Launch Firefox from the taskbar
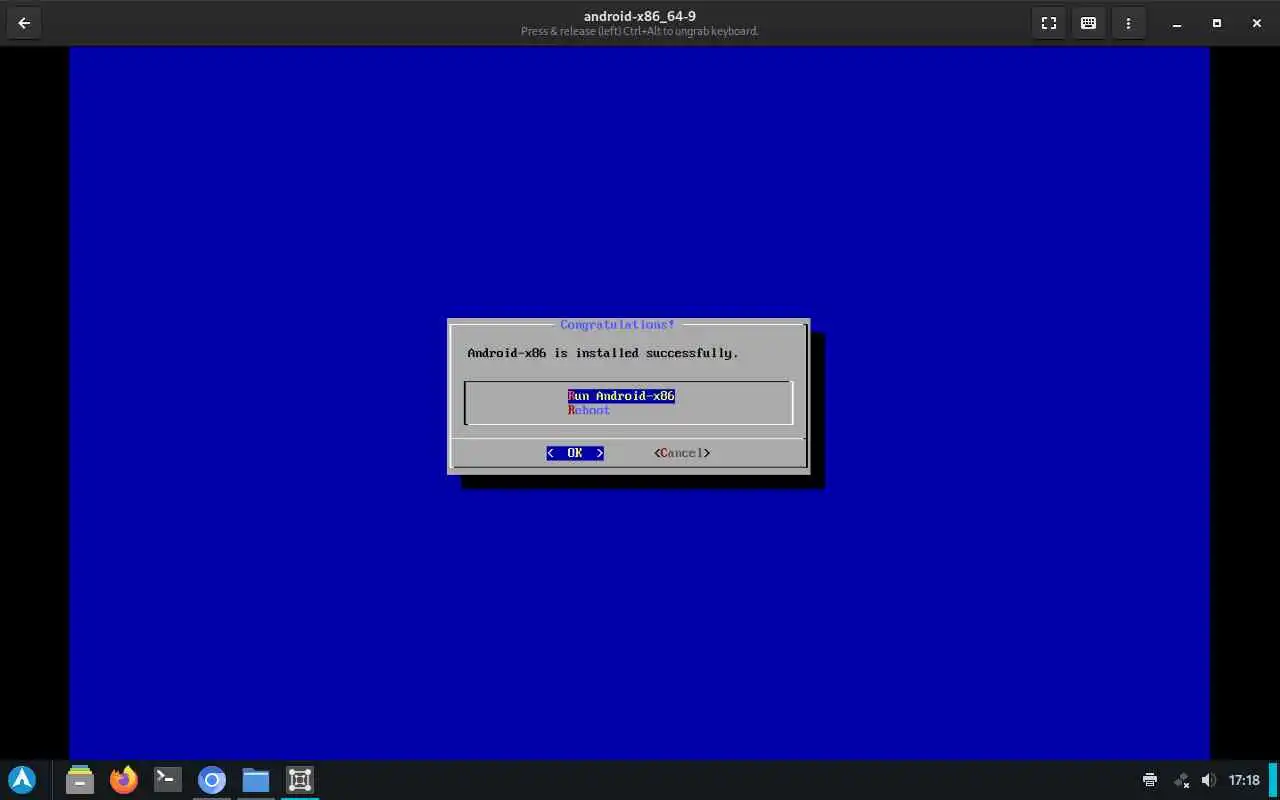 (x=124, y=780)
